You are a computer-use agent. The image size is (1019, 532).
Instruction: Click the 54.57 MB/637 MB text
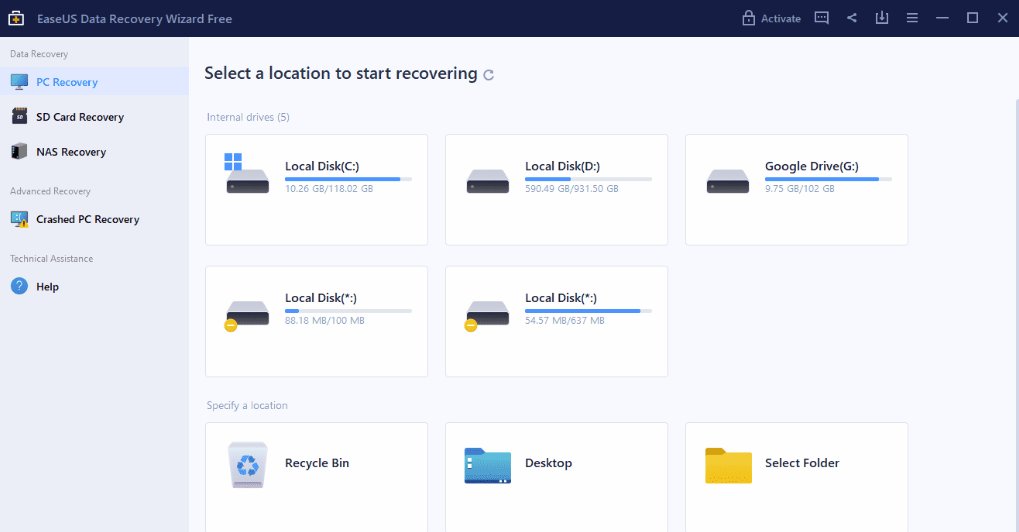[x=565, y=320]
